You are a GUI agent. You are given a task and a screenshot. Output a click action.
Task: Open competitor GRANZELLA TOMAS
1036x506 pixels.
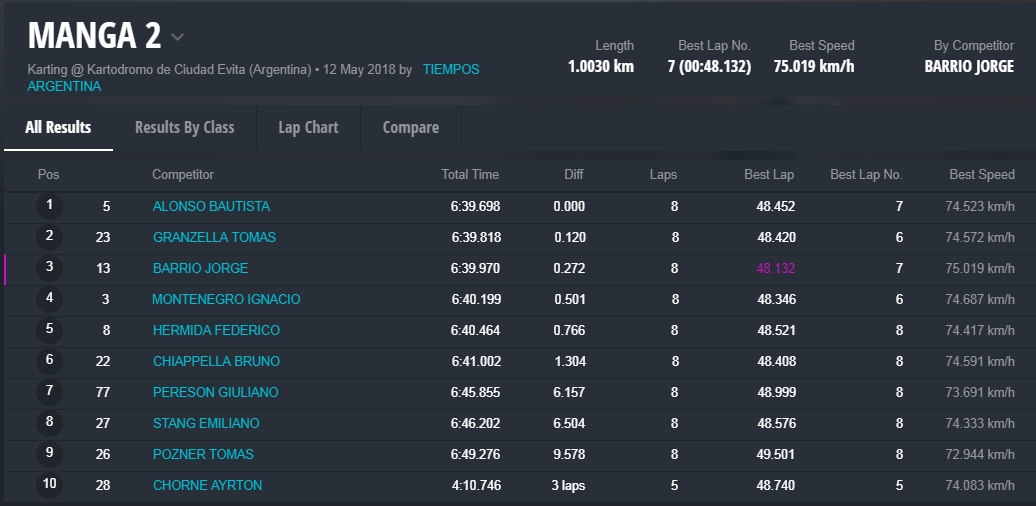214,237
